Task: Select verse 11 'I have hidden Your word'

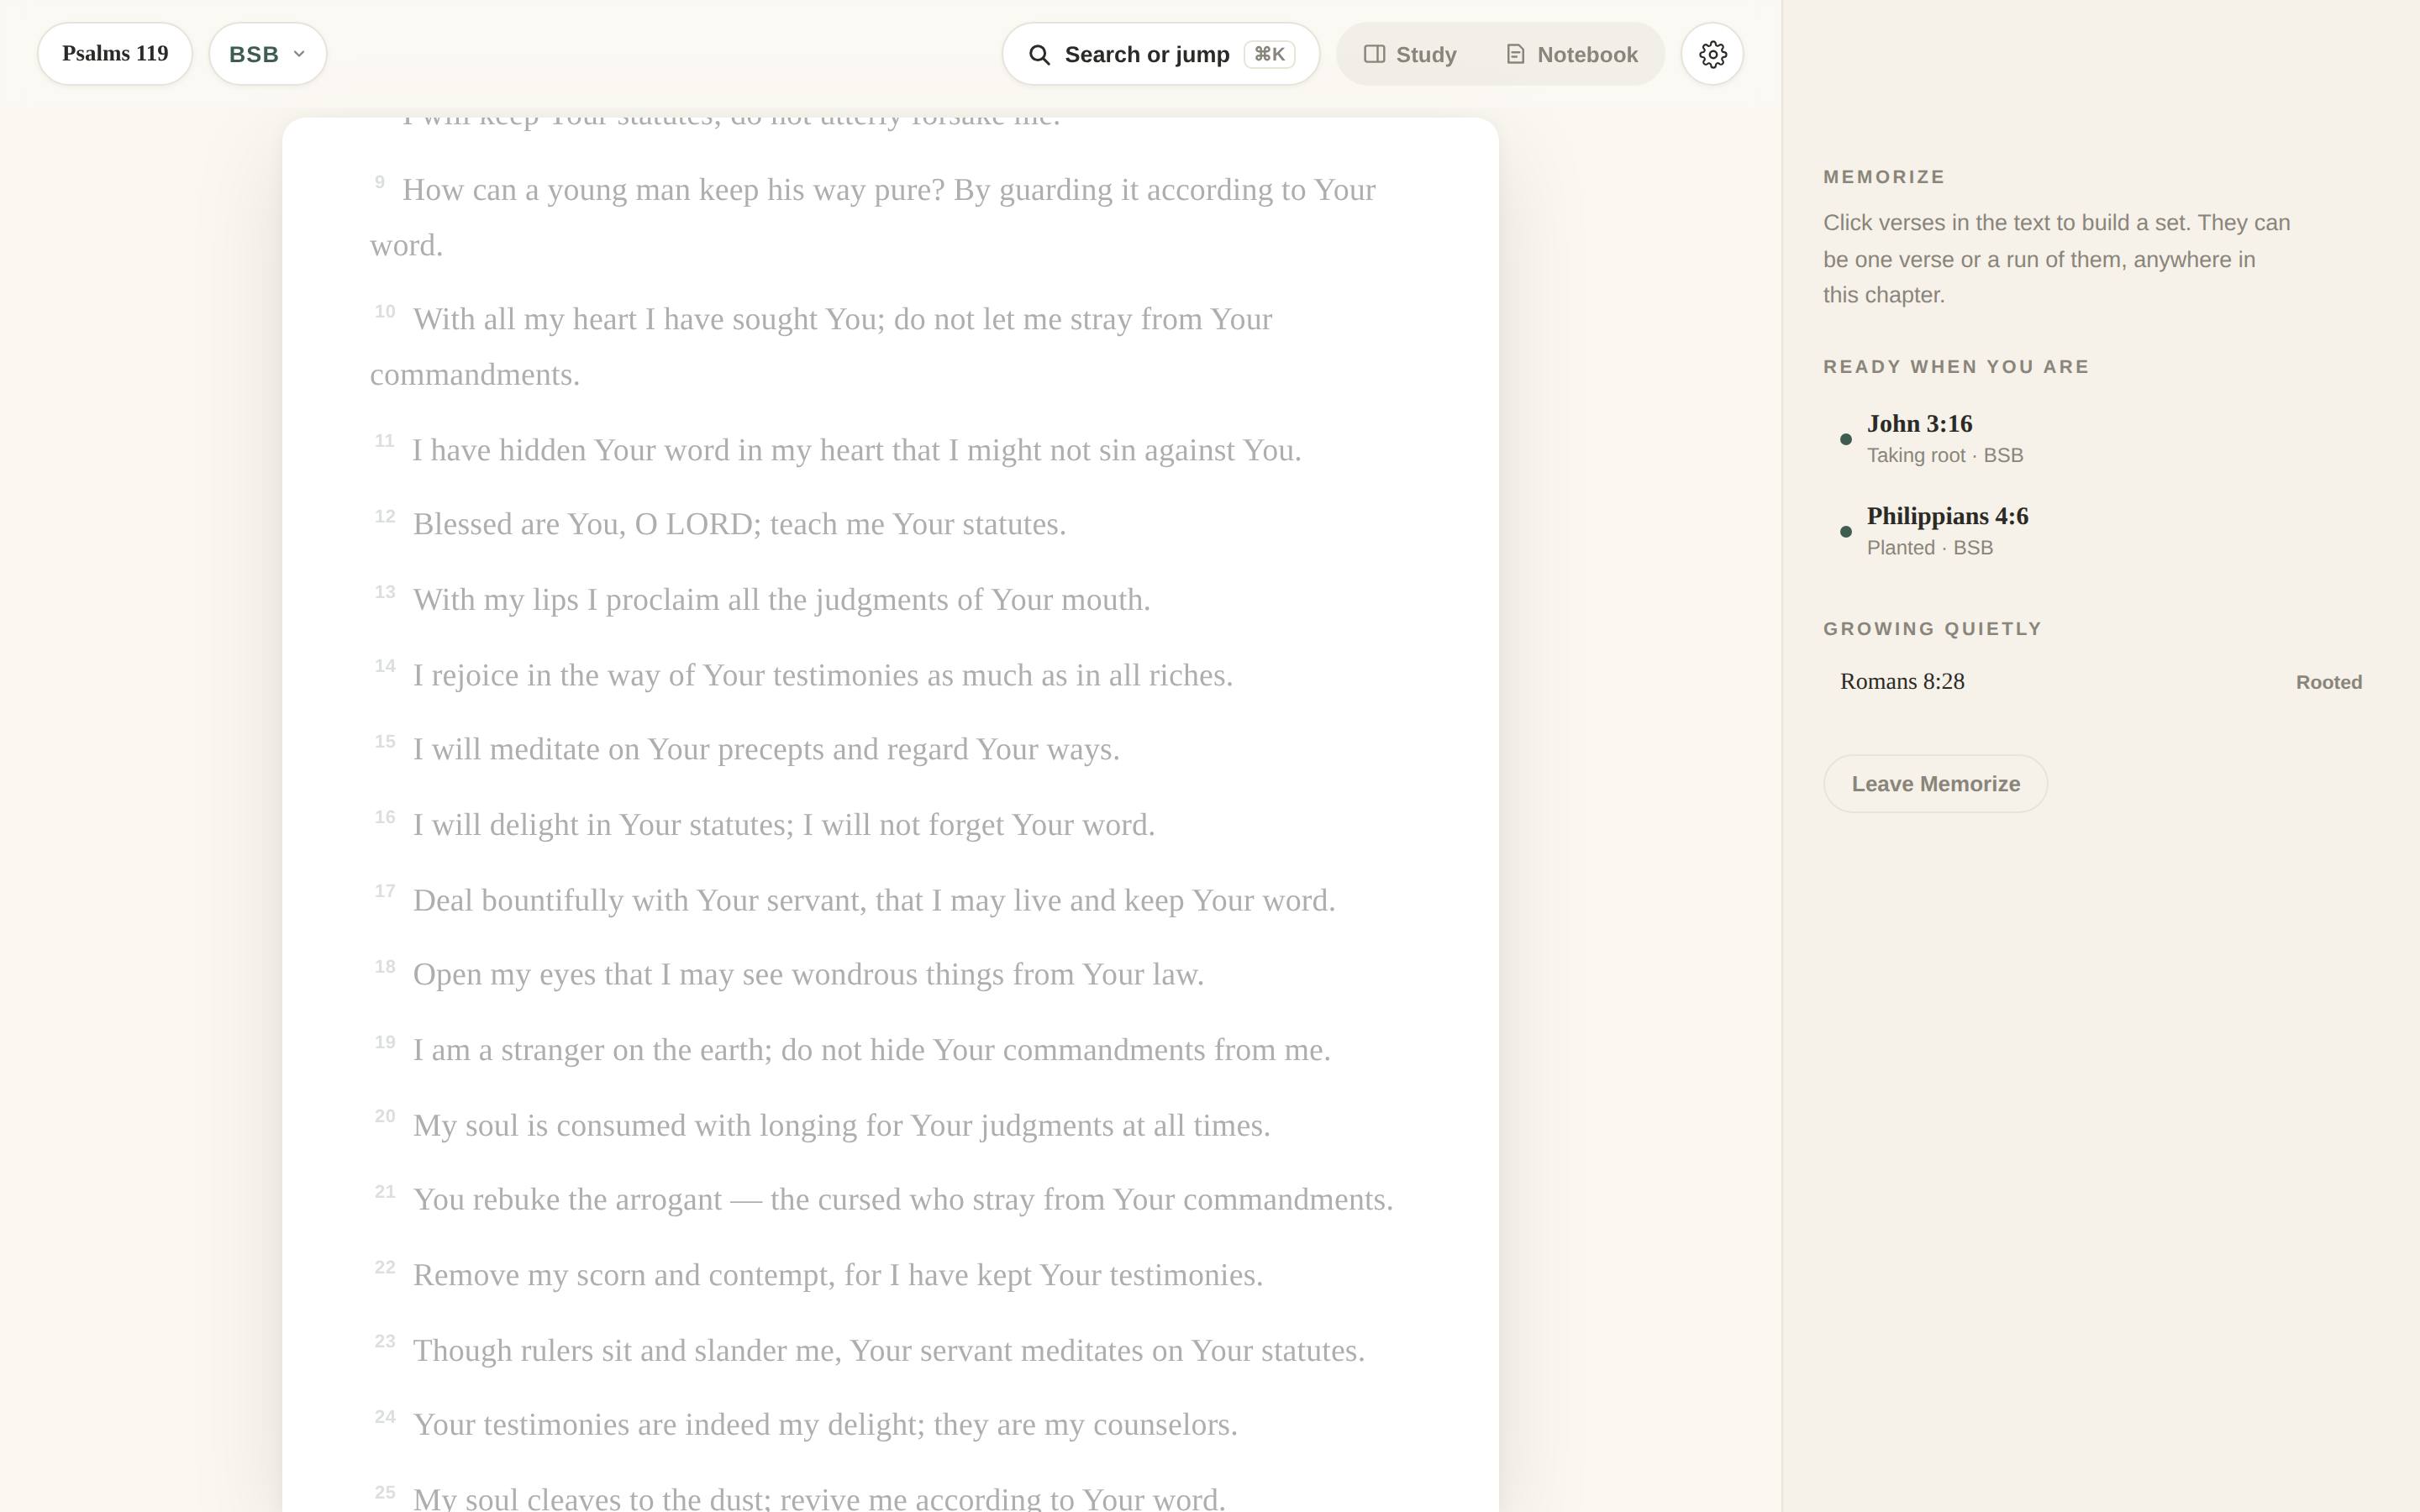Action: tap(836, 450)
